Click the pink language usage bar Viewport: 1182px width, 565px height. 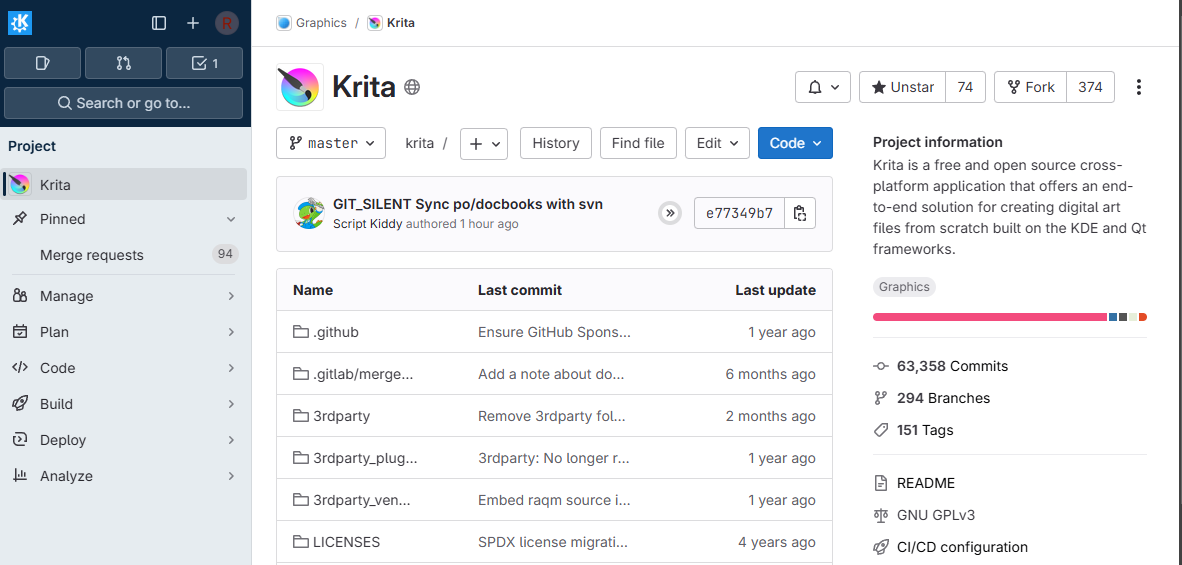point(990,317)
